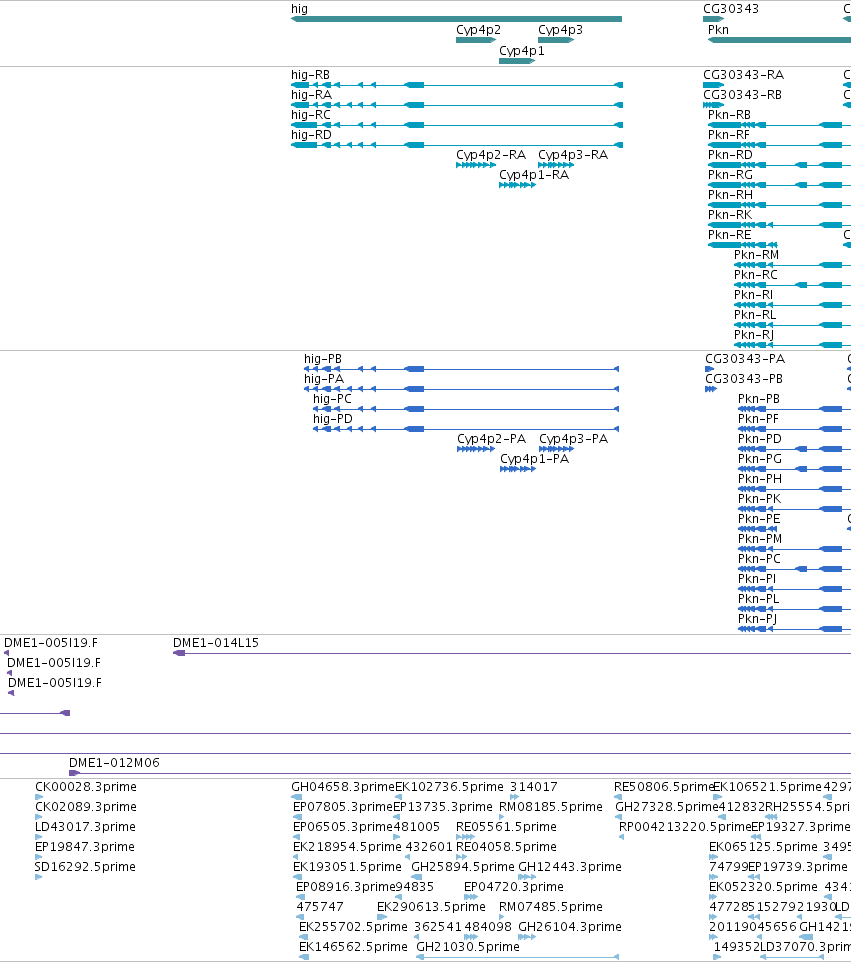The width and height of the screenshot is (851, 962).
Task: Select EST CK02089.3prime
Action: coord(86,807)
